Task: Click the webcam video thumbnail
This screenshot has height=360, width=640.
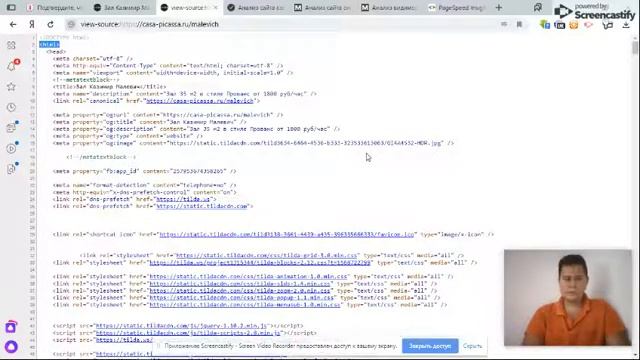Action: tap(568, 298)
